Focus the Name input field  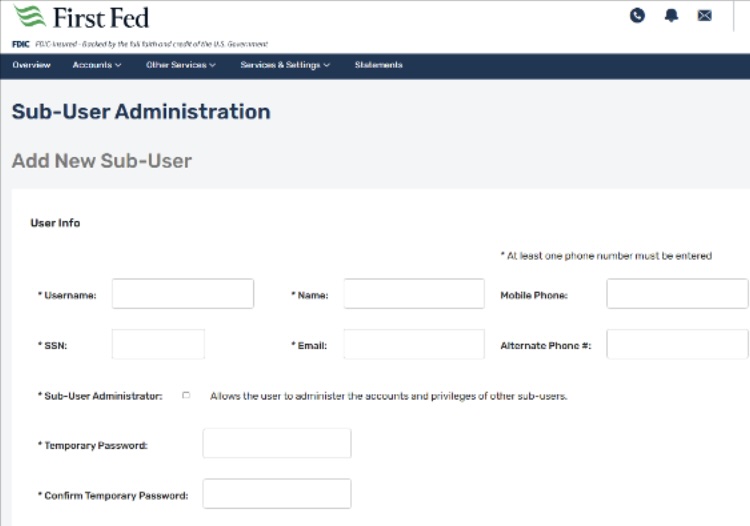click(x=414, y=294)
